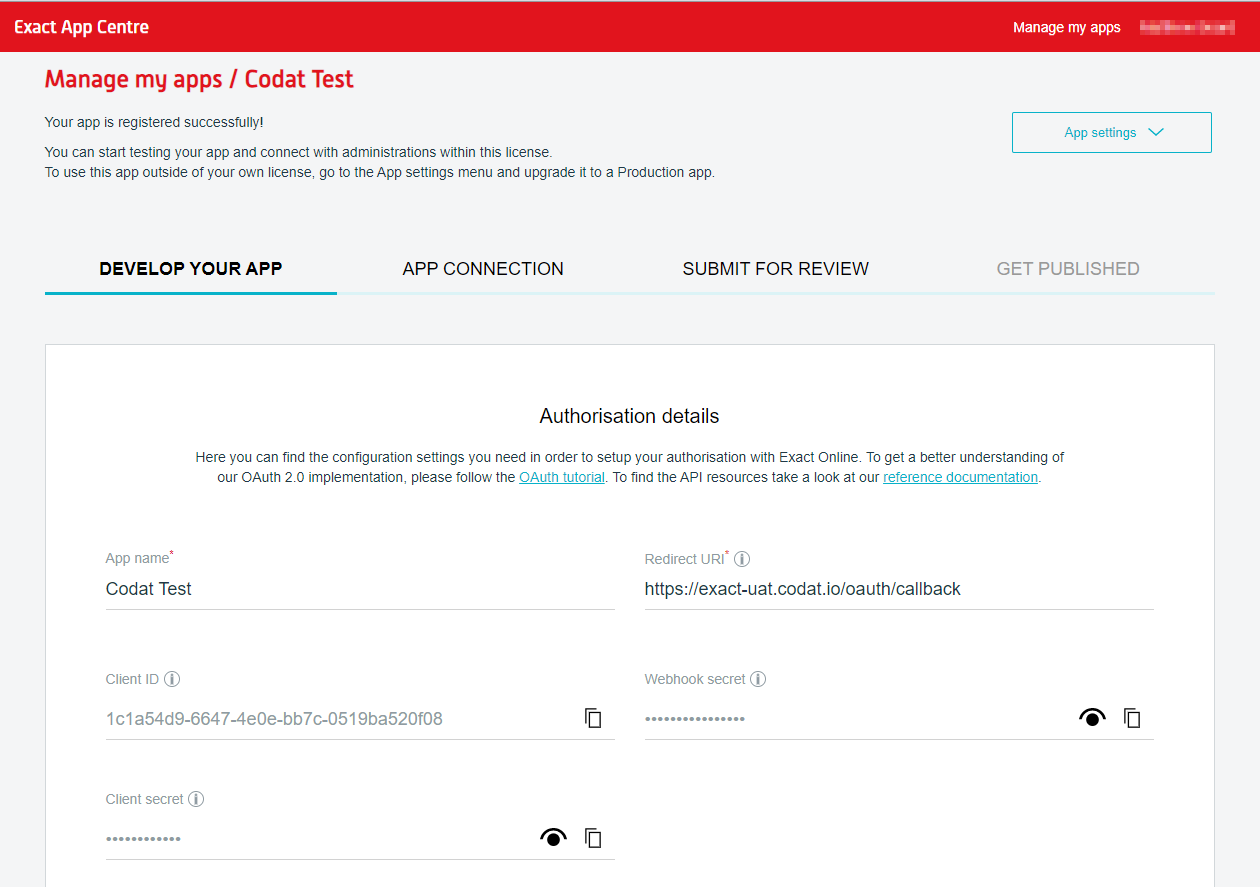Screen dimensions: 1260x887
Task: Click the Exact App Centre logo
Action: coord(82,27)
